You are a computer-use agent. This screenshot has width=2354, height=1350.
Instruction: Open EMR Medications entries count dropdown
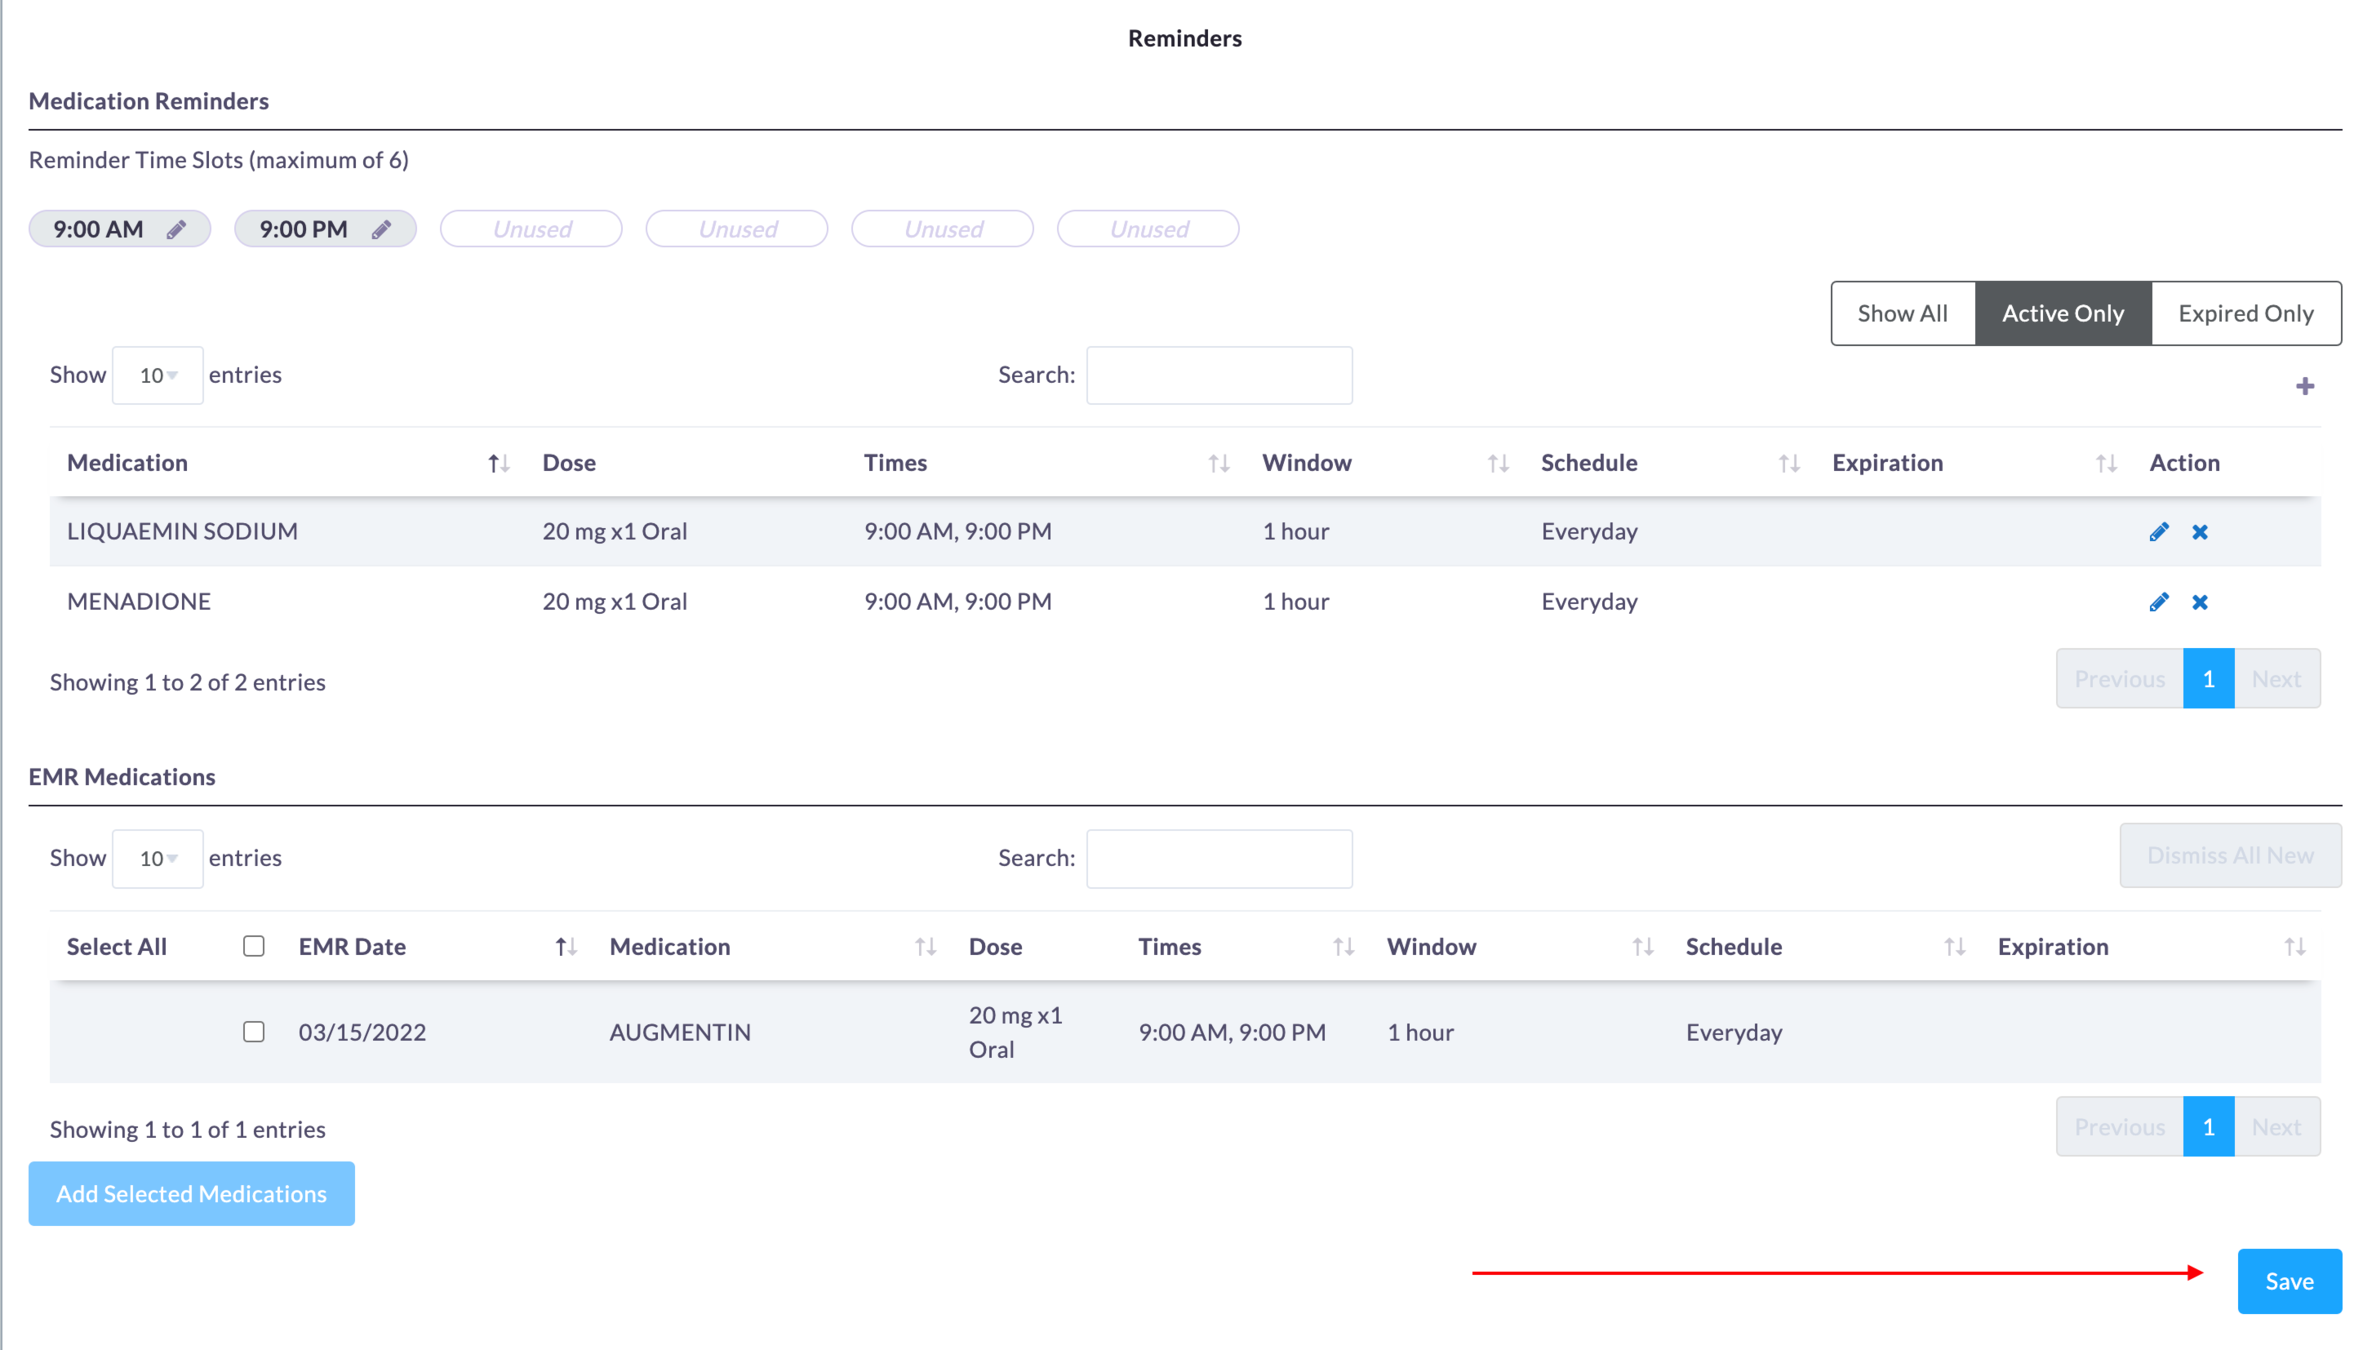(157, 858)
